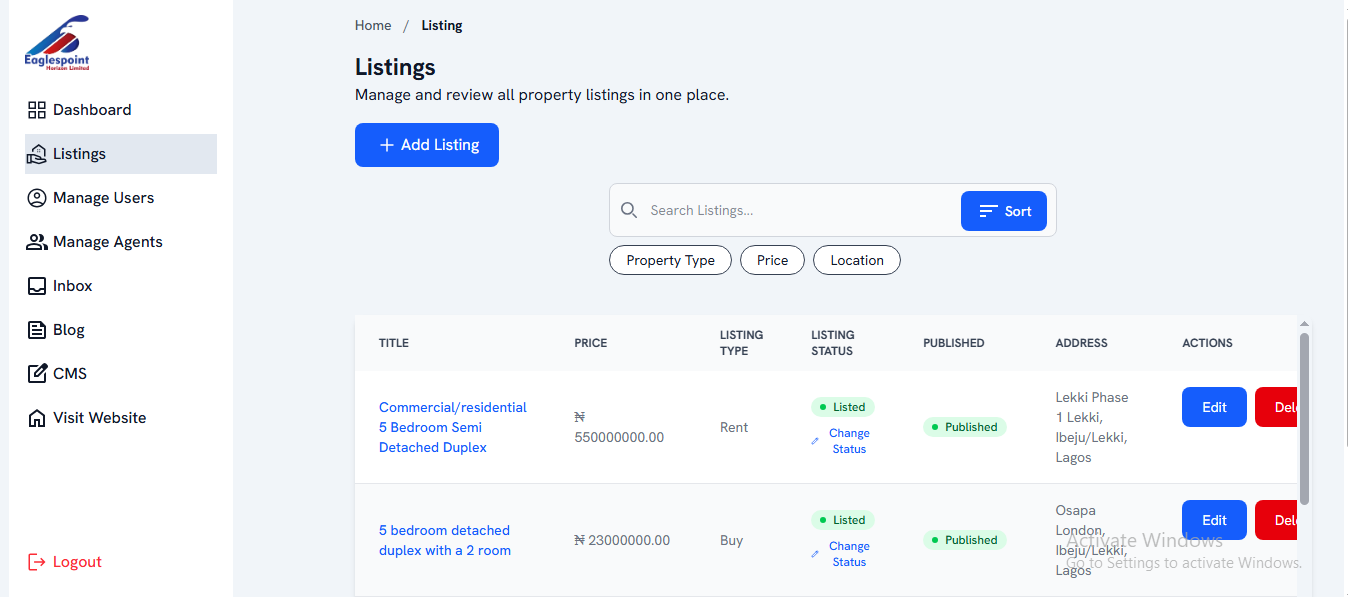The image size is (1348, 597).
Task: Click the CMS edit icon
Action: coord(37,374)
